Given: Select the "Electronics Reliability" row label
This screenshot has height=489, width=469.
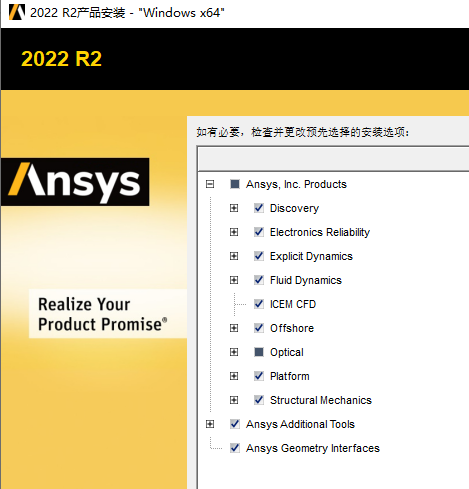Looking at the screenshot, I should click(320, 232).
